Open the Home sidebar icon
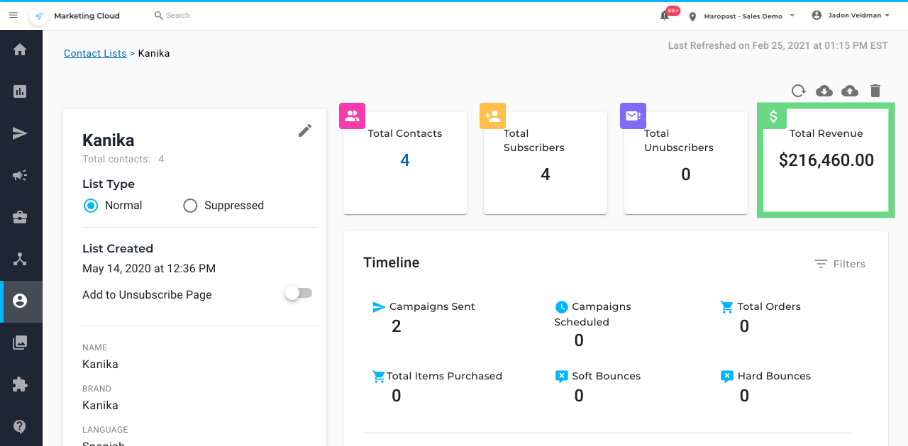This screenshot has height=446, width=908. click(x=20, y=50)
